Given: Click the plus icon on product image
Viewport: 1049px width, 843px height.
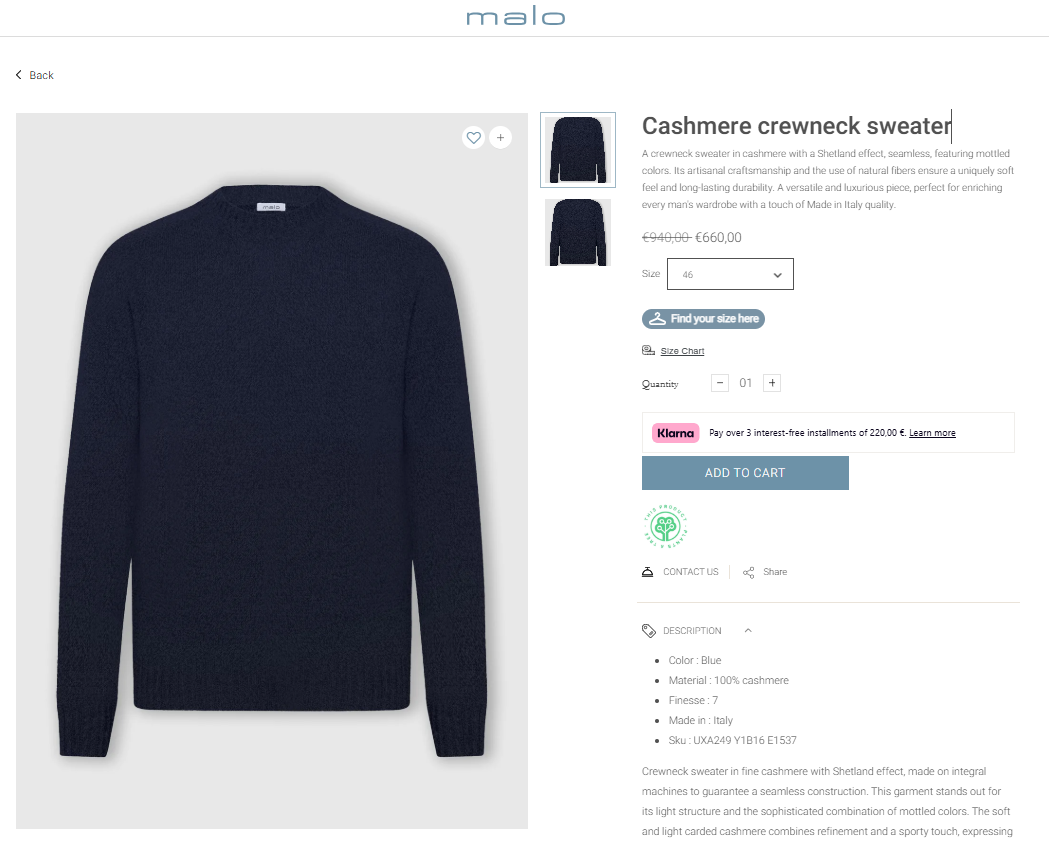Looking at the screenshot, I should click(501, 138).
